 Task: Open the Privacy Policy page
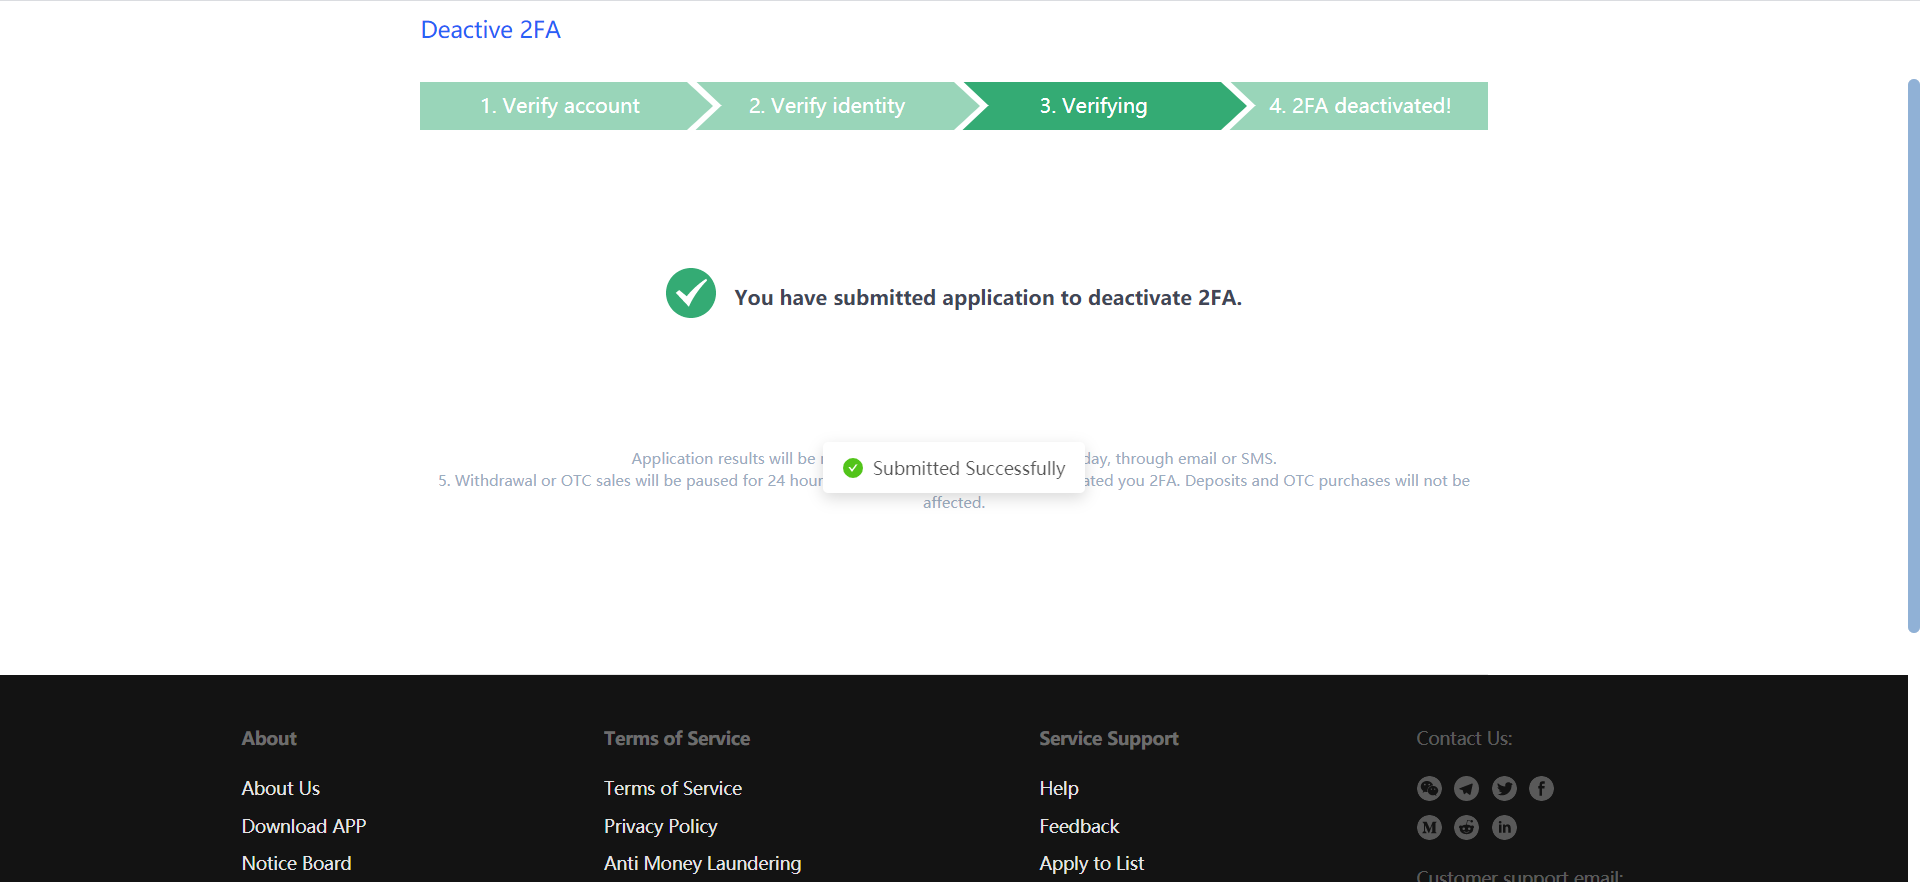pos(660,826)
